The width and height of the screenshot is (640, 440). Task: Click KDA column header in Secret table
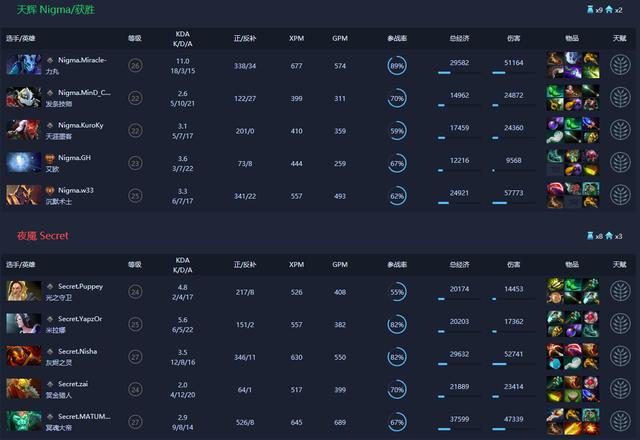click(182, 265)
